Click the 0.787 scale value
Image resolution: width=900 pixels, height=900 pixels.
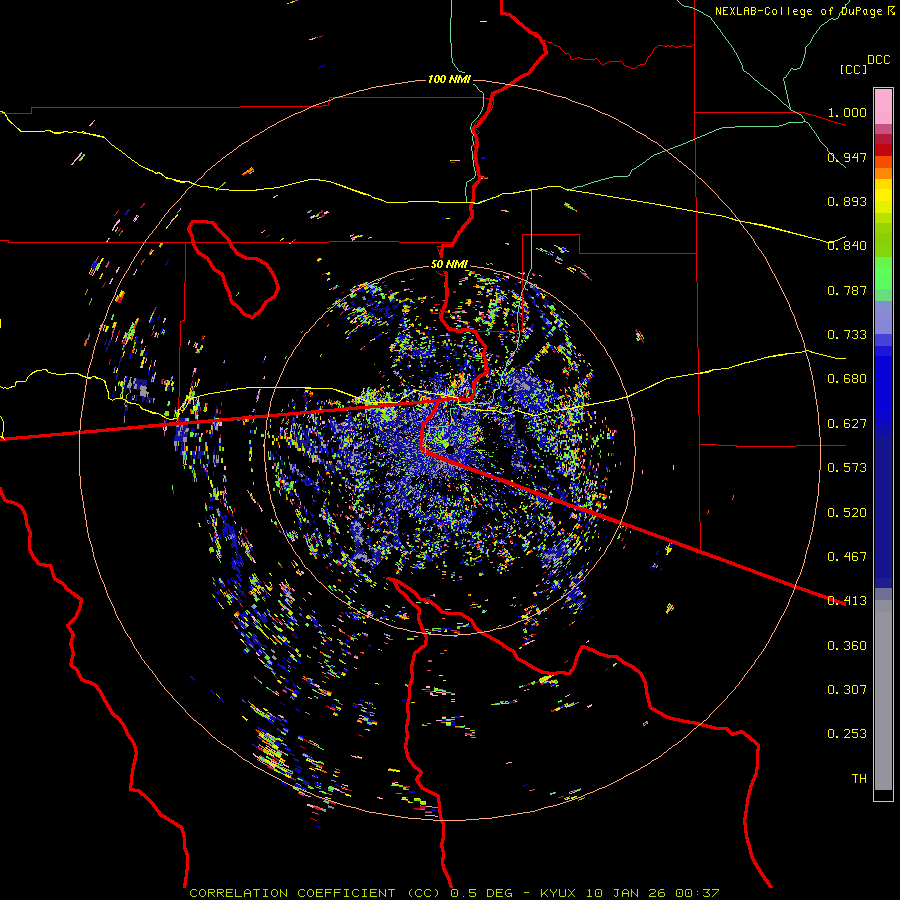847,290
